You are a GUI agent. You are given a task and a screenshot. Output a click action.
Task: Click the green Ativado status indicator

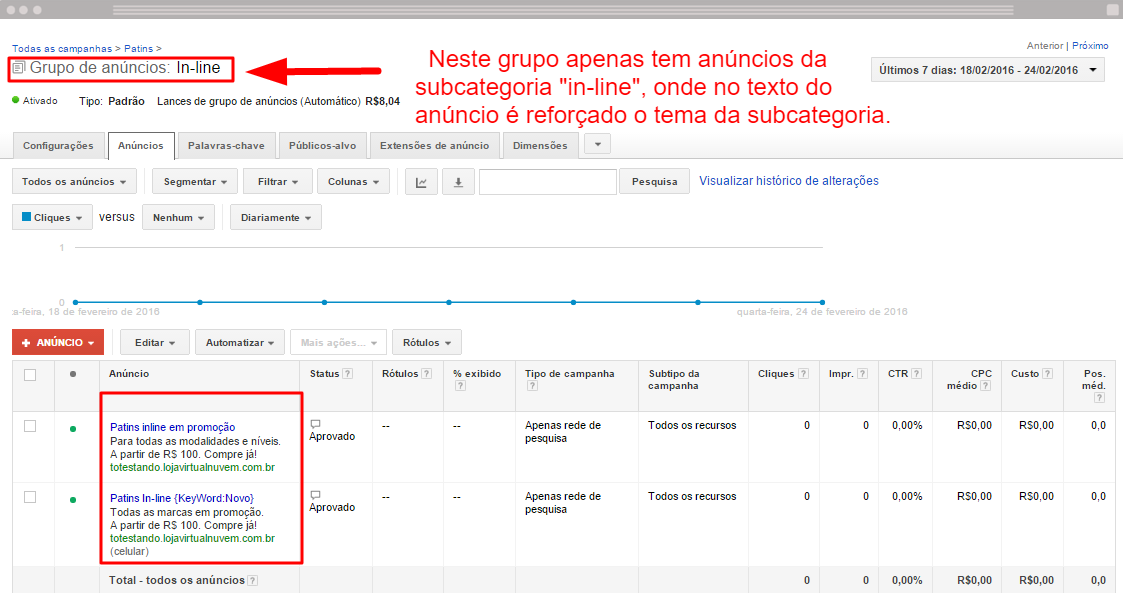(x=16, y=100)
